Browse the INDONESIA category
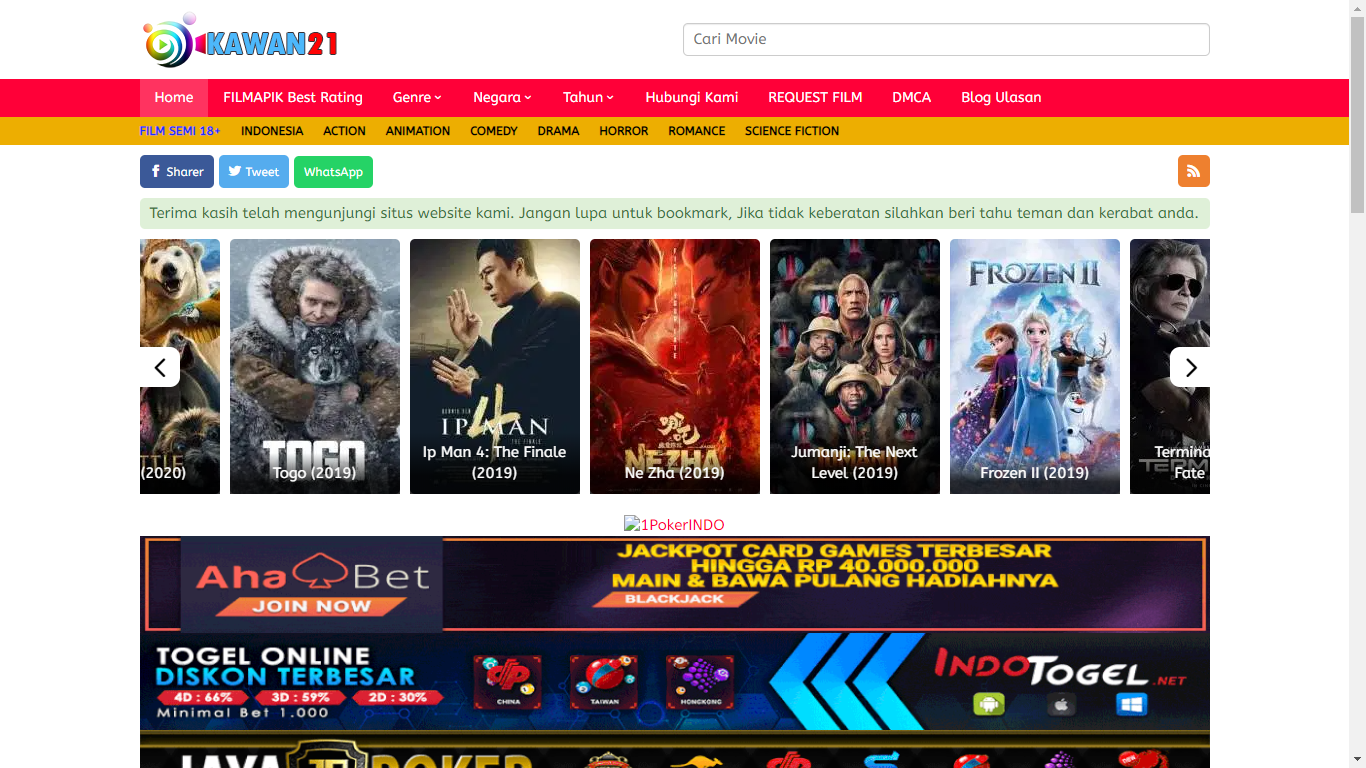The image size is (1366, 768). (272, 131)
